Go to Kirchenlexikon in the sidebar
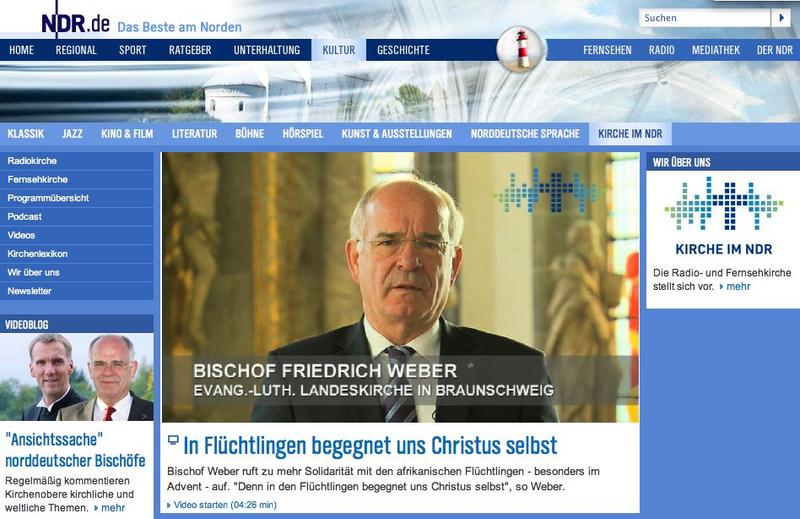Image resolution: width=800 pixels, height=519 pixels. tap(36, 254)
